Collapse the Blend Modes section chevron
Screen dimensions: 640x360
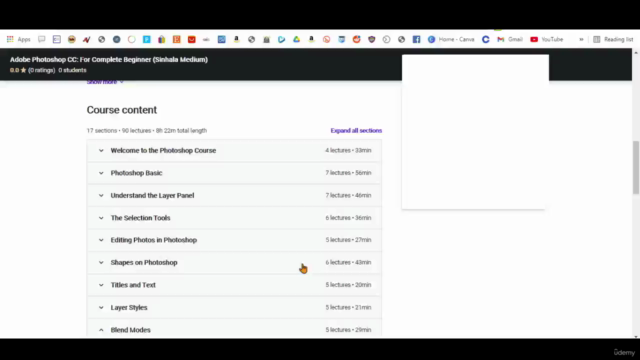[x=101, y=330]
